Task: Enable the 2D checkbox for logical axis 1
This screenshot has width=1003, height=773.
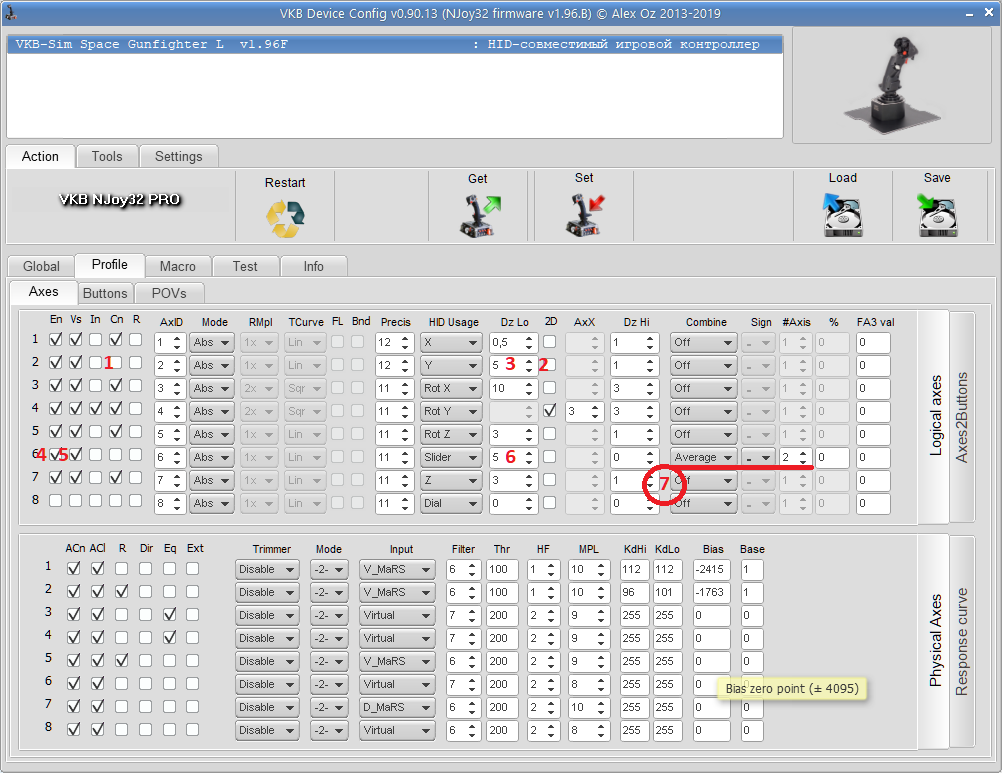Action: [550, 341]
